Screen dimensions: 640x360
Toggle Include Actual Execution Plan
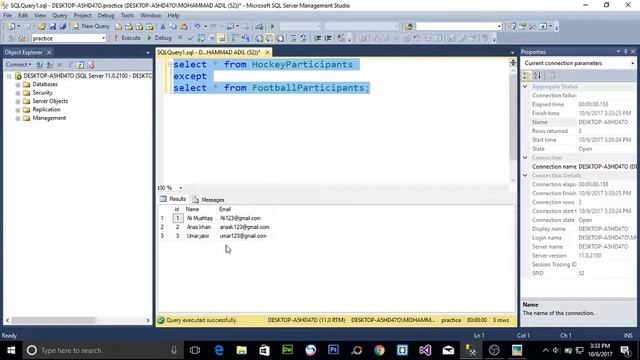pos(234,38)
